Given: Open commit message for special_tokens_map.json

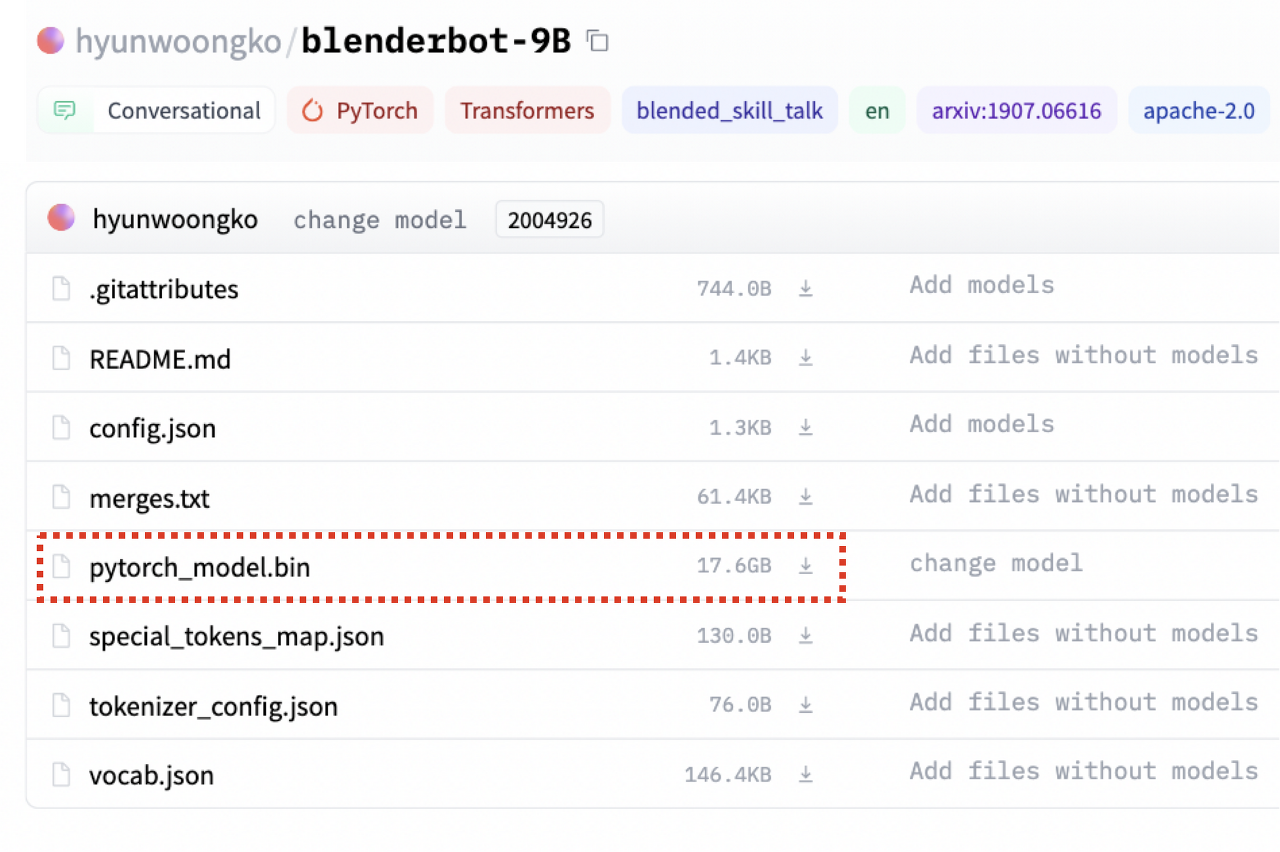Looking at the screenshot, I should click(1084, 633).
